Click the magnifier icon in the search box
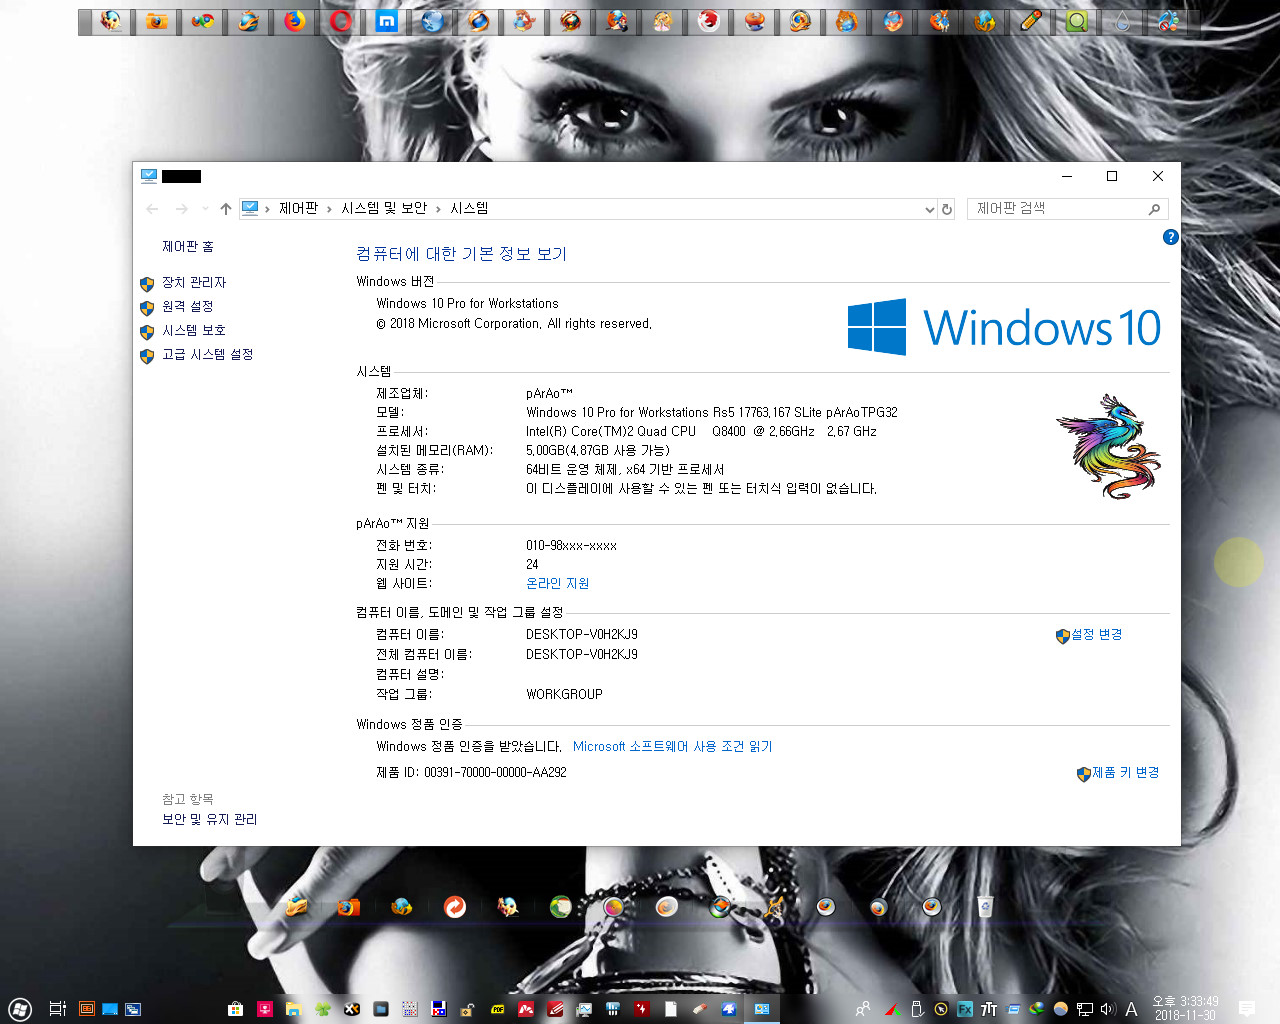This screenshot has height=1024, width=1280. click(x=1154, y=209)
